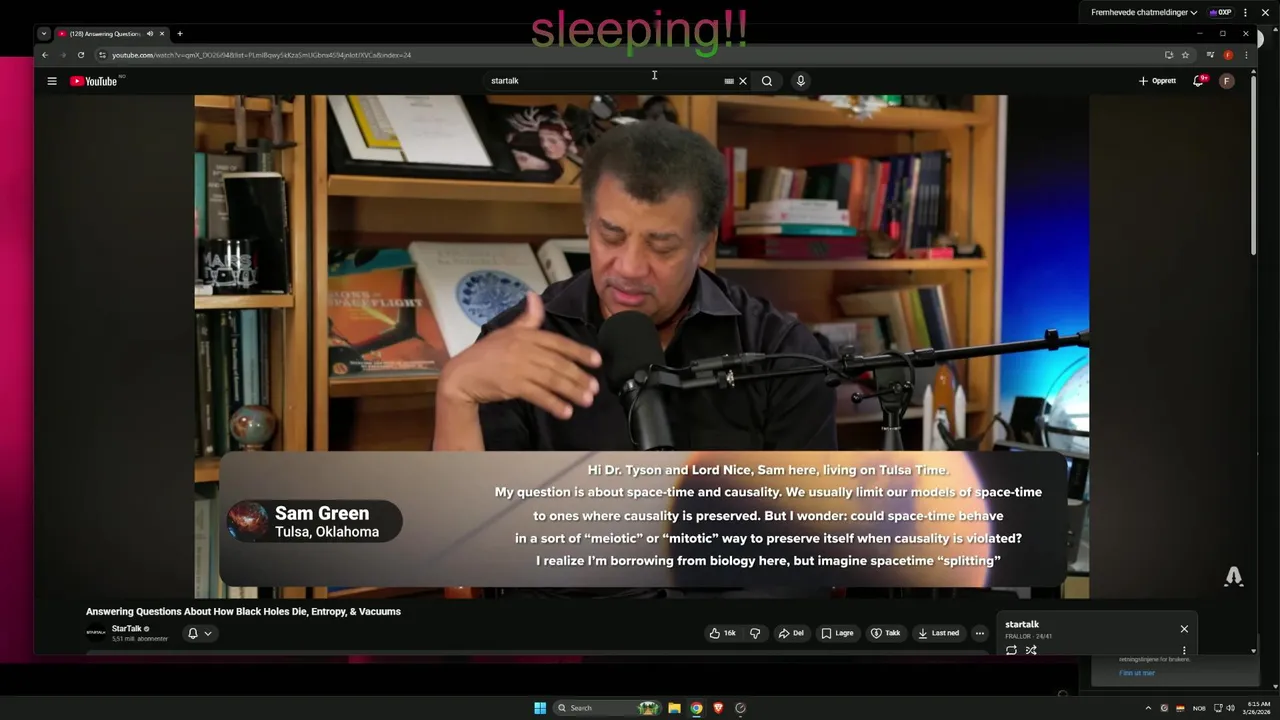The image size is (1280, 720).
Task: Open the on-screen keyboard icon in search
Action: [729, 81]
